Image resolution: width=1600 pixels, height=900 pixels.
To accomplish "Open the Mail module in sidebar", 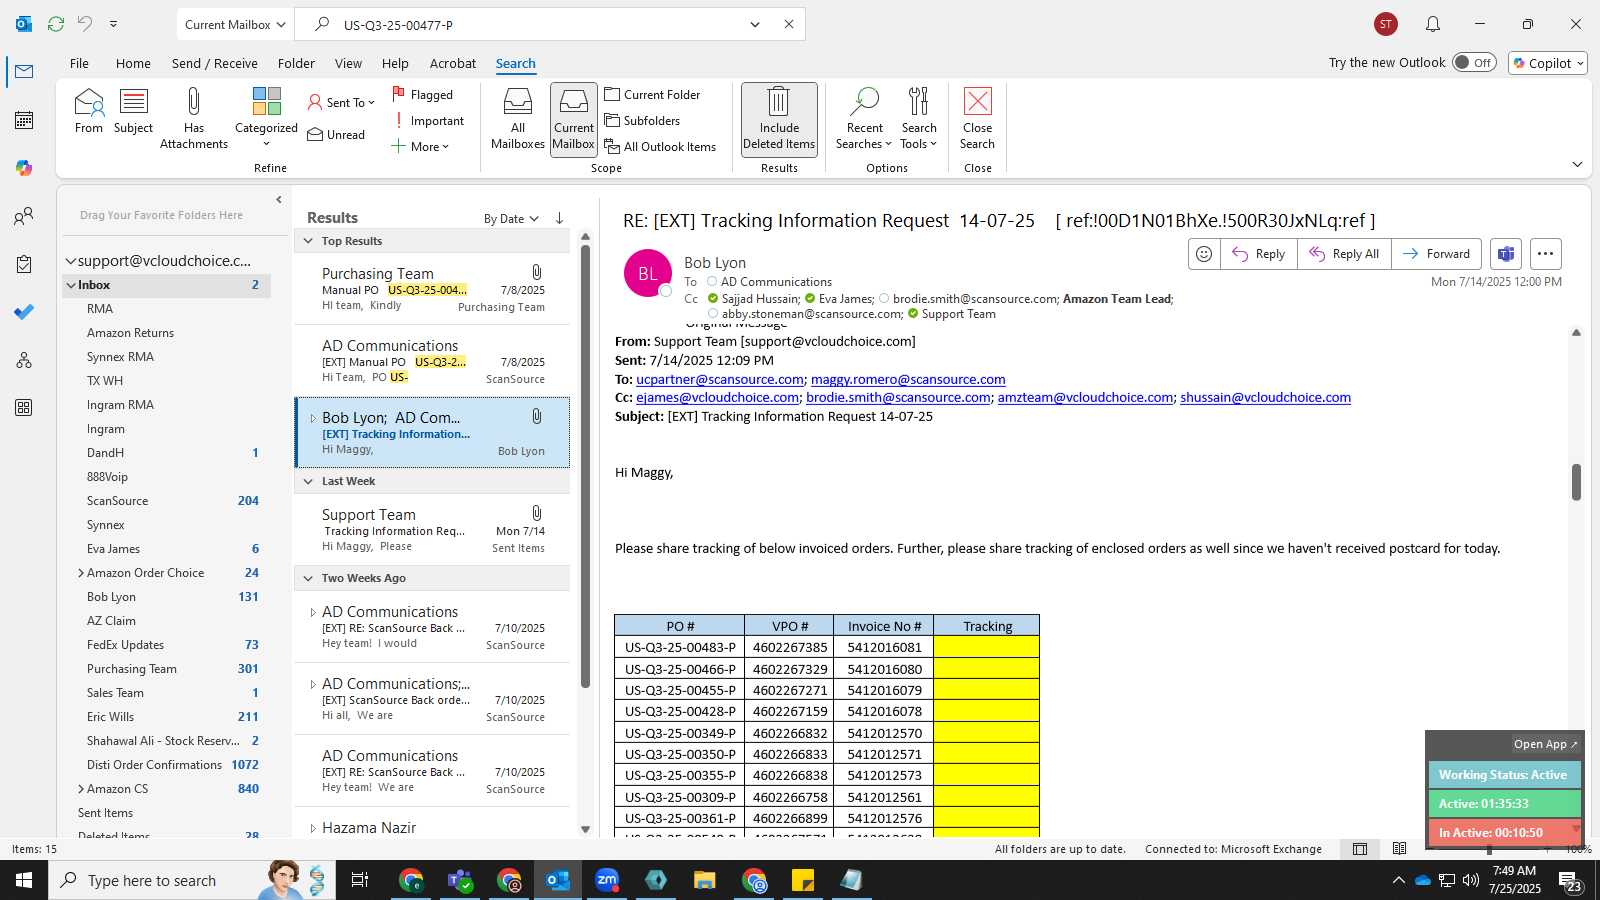I will (x=24, y=71).
